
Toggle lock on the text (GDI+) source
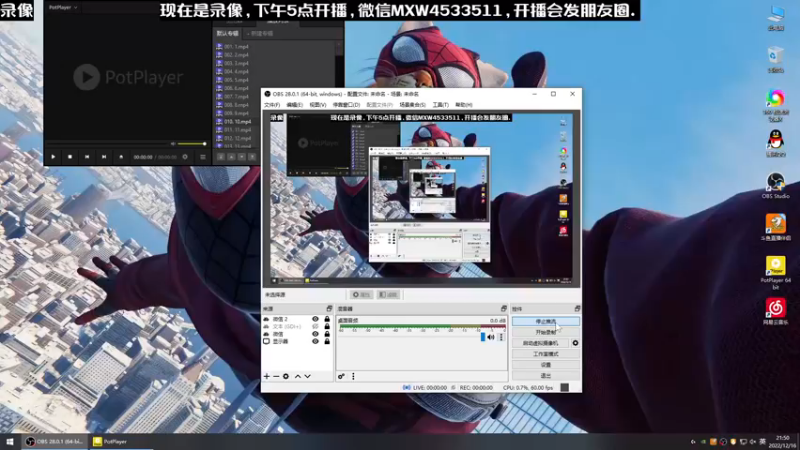327,327
